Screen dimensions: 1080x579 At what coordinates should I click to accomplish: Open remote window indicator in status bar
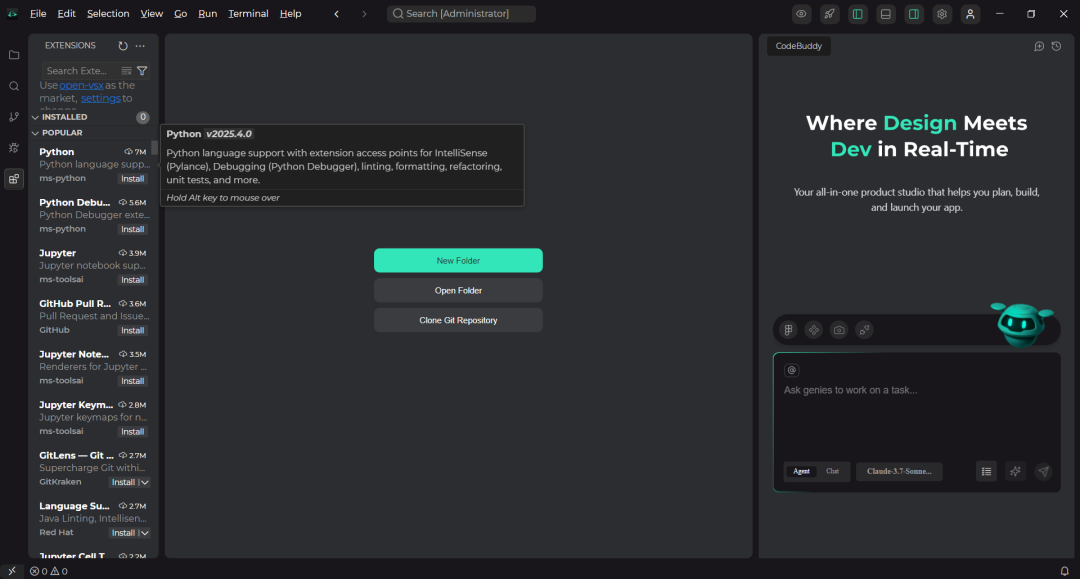12,571
